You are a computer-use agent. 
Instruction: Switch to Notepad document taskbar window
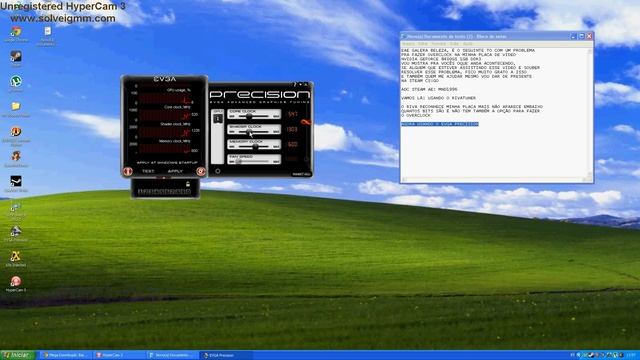pos(172,355)
